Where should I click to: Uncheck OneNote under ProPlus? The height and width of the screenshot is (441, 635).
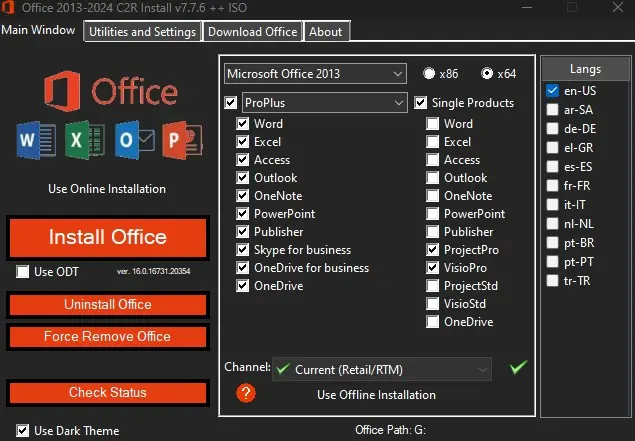click(243, 196)
